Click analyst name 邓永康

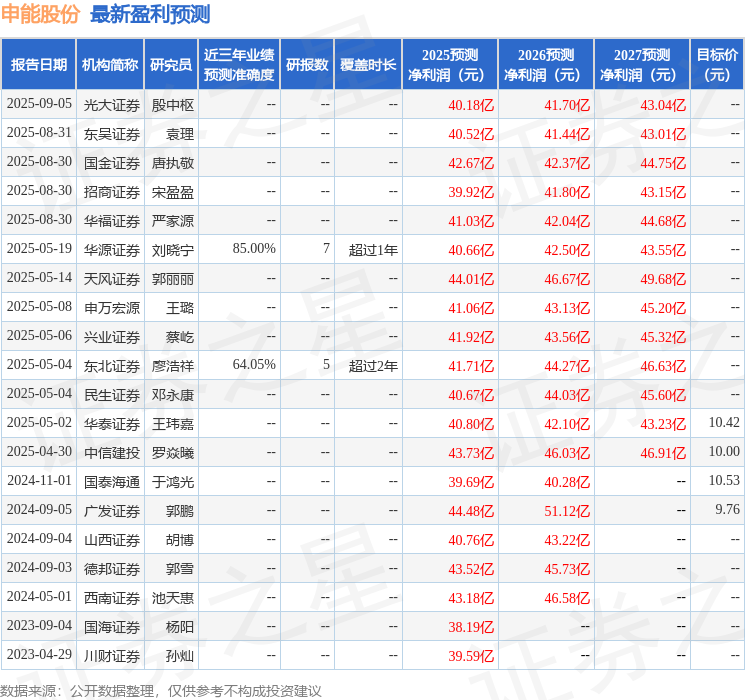[x=172, y=395]
